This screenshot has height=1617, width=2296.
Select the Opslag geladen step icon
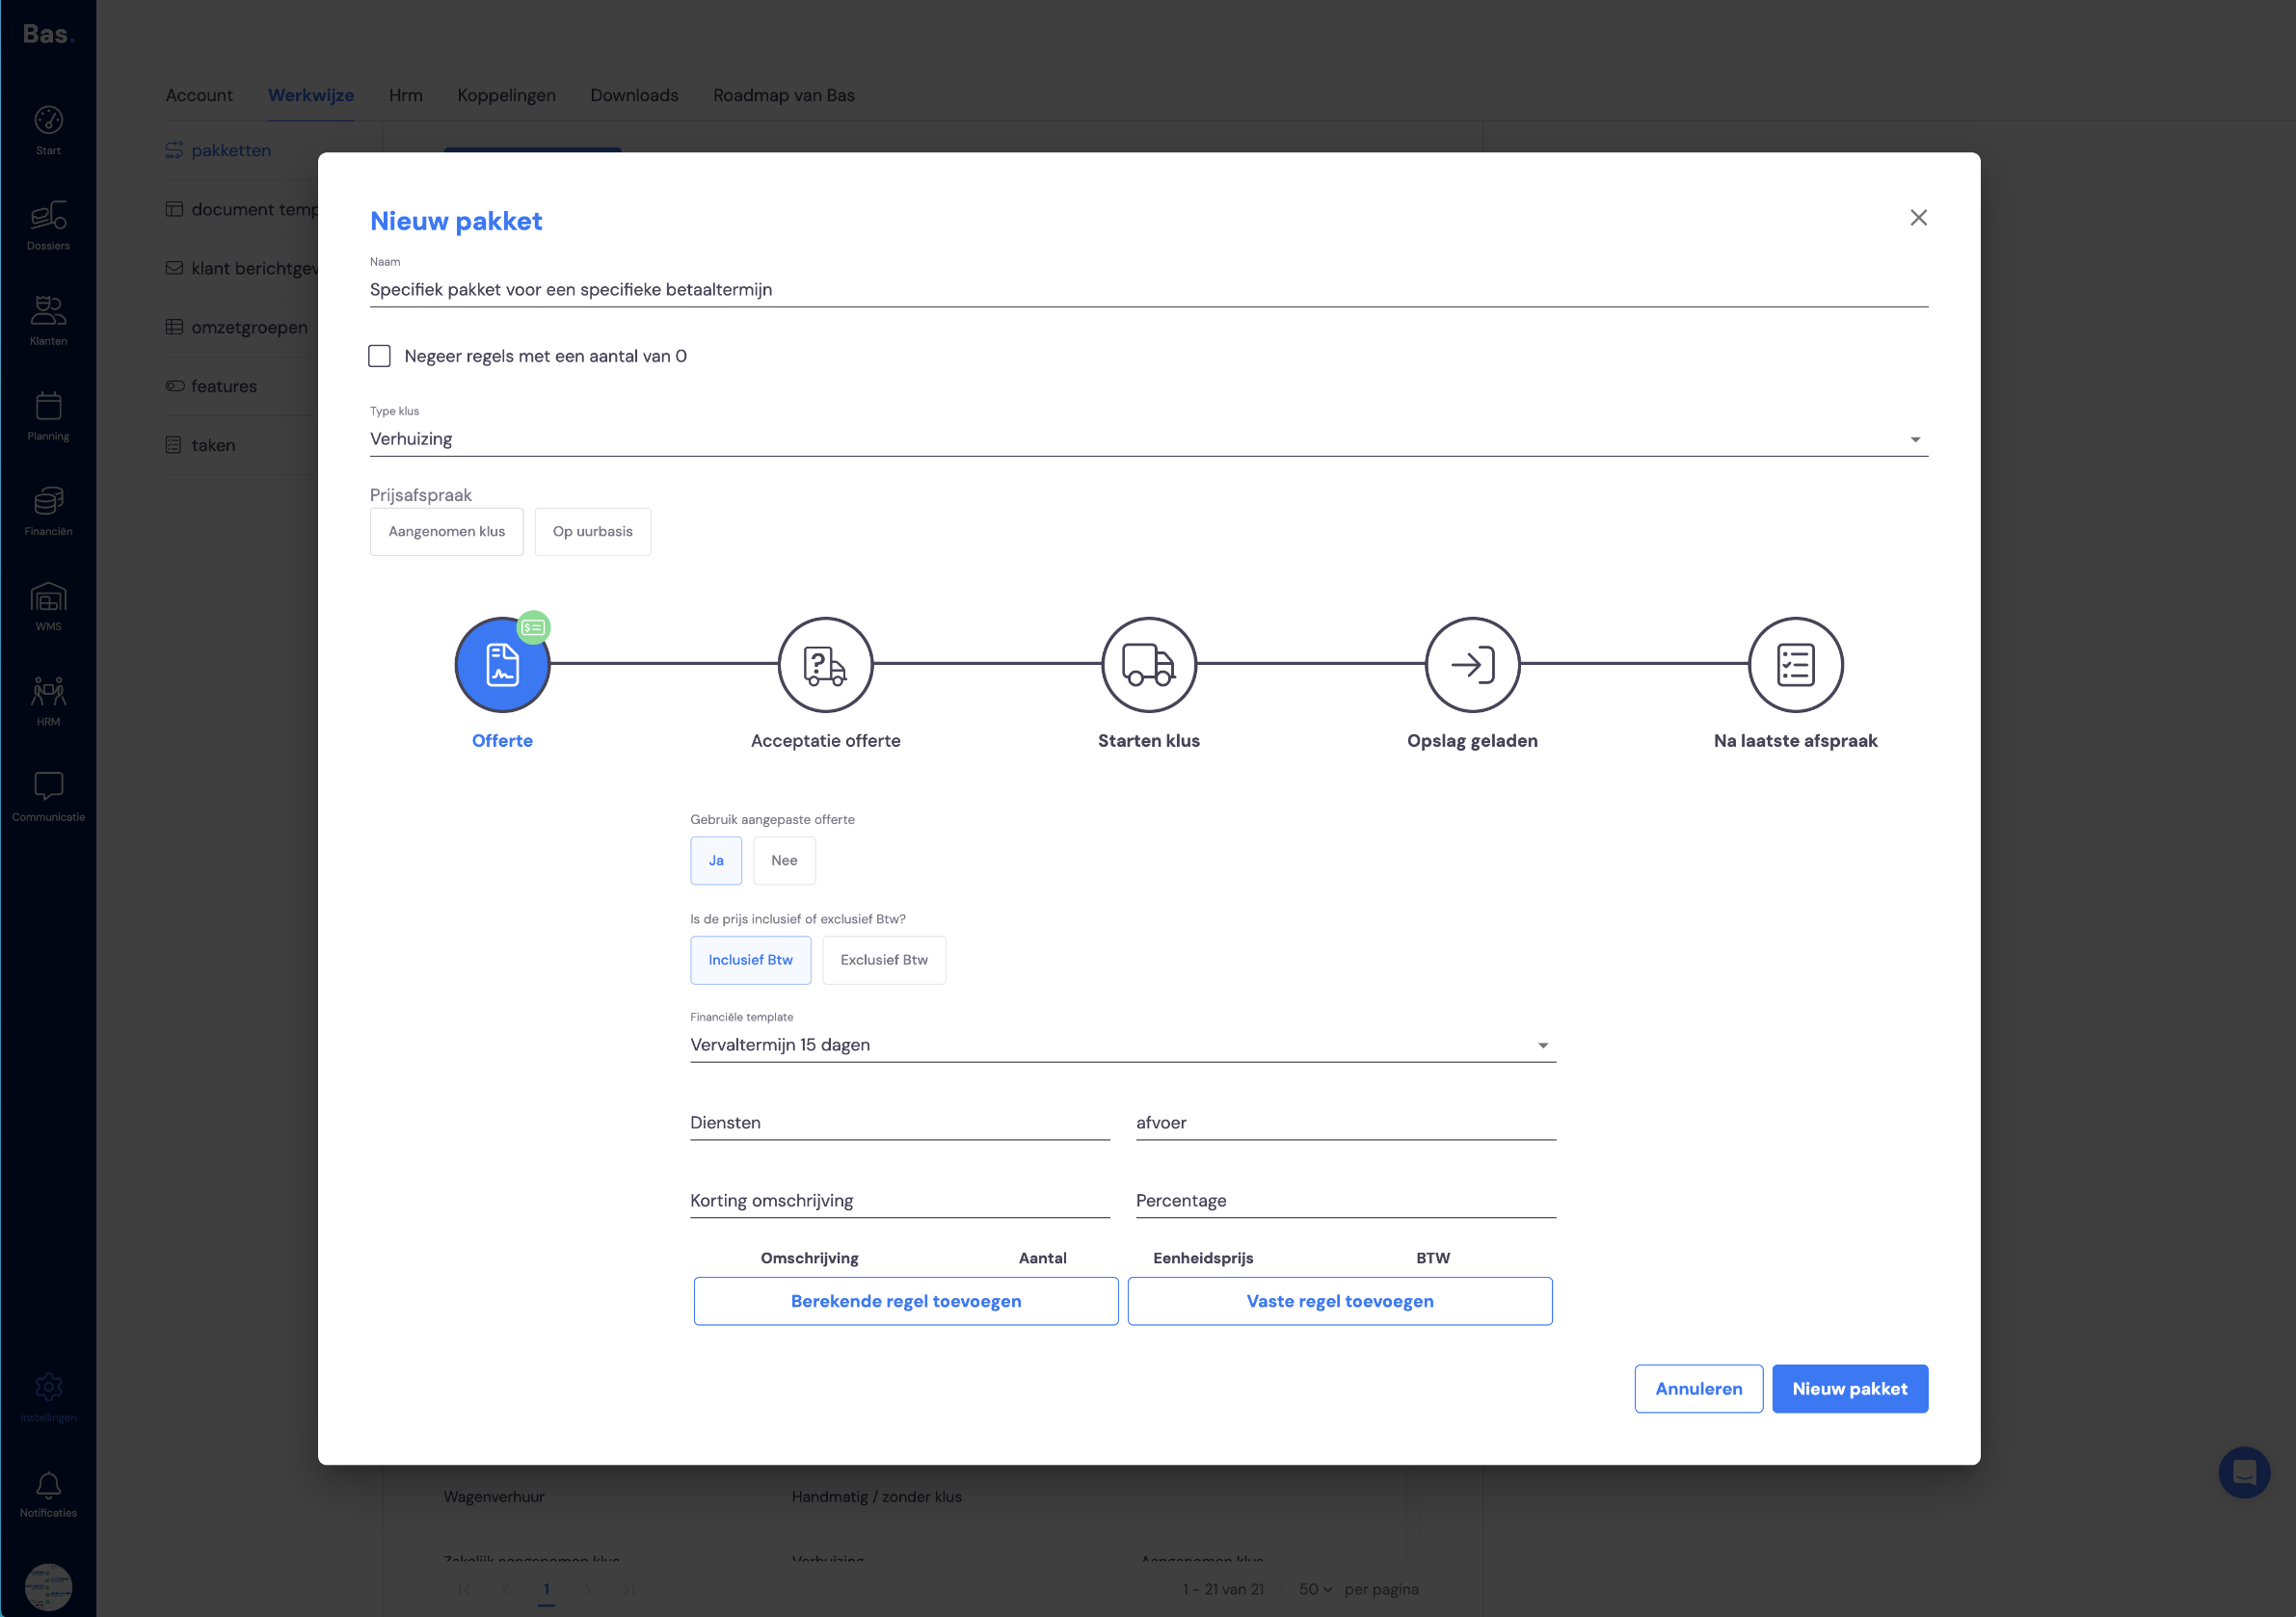1472,664
